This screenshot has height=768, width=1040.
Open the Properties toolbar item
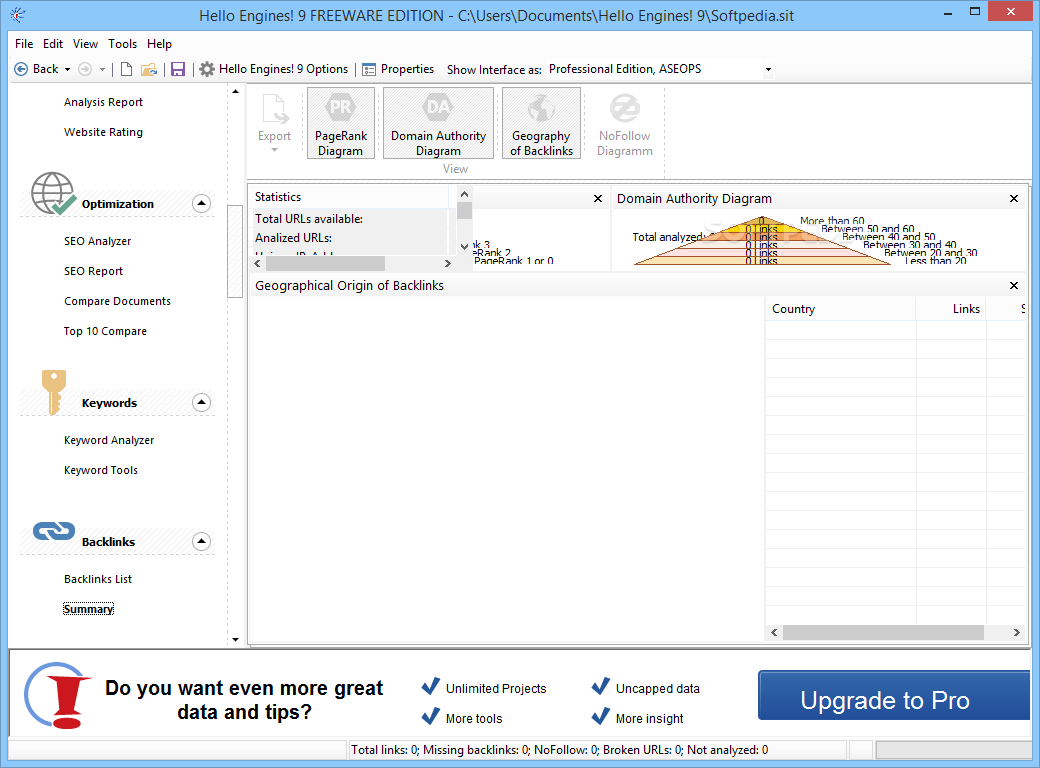(398, 69)
